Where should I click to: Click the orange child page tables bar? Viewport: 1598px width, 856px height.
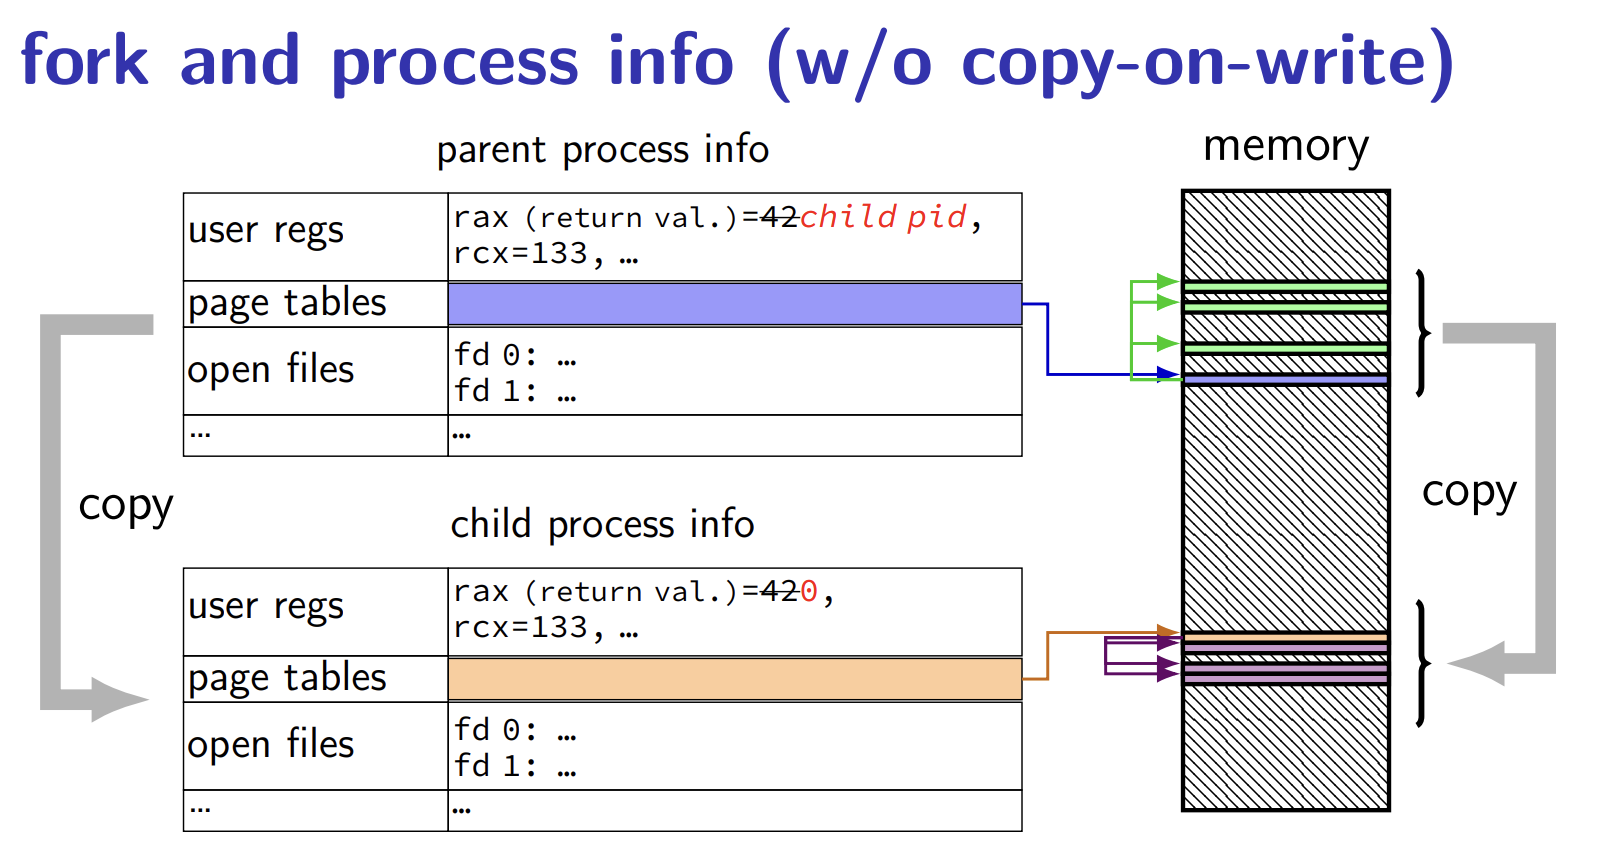click(x=735, y=679)
